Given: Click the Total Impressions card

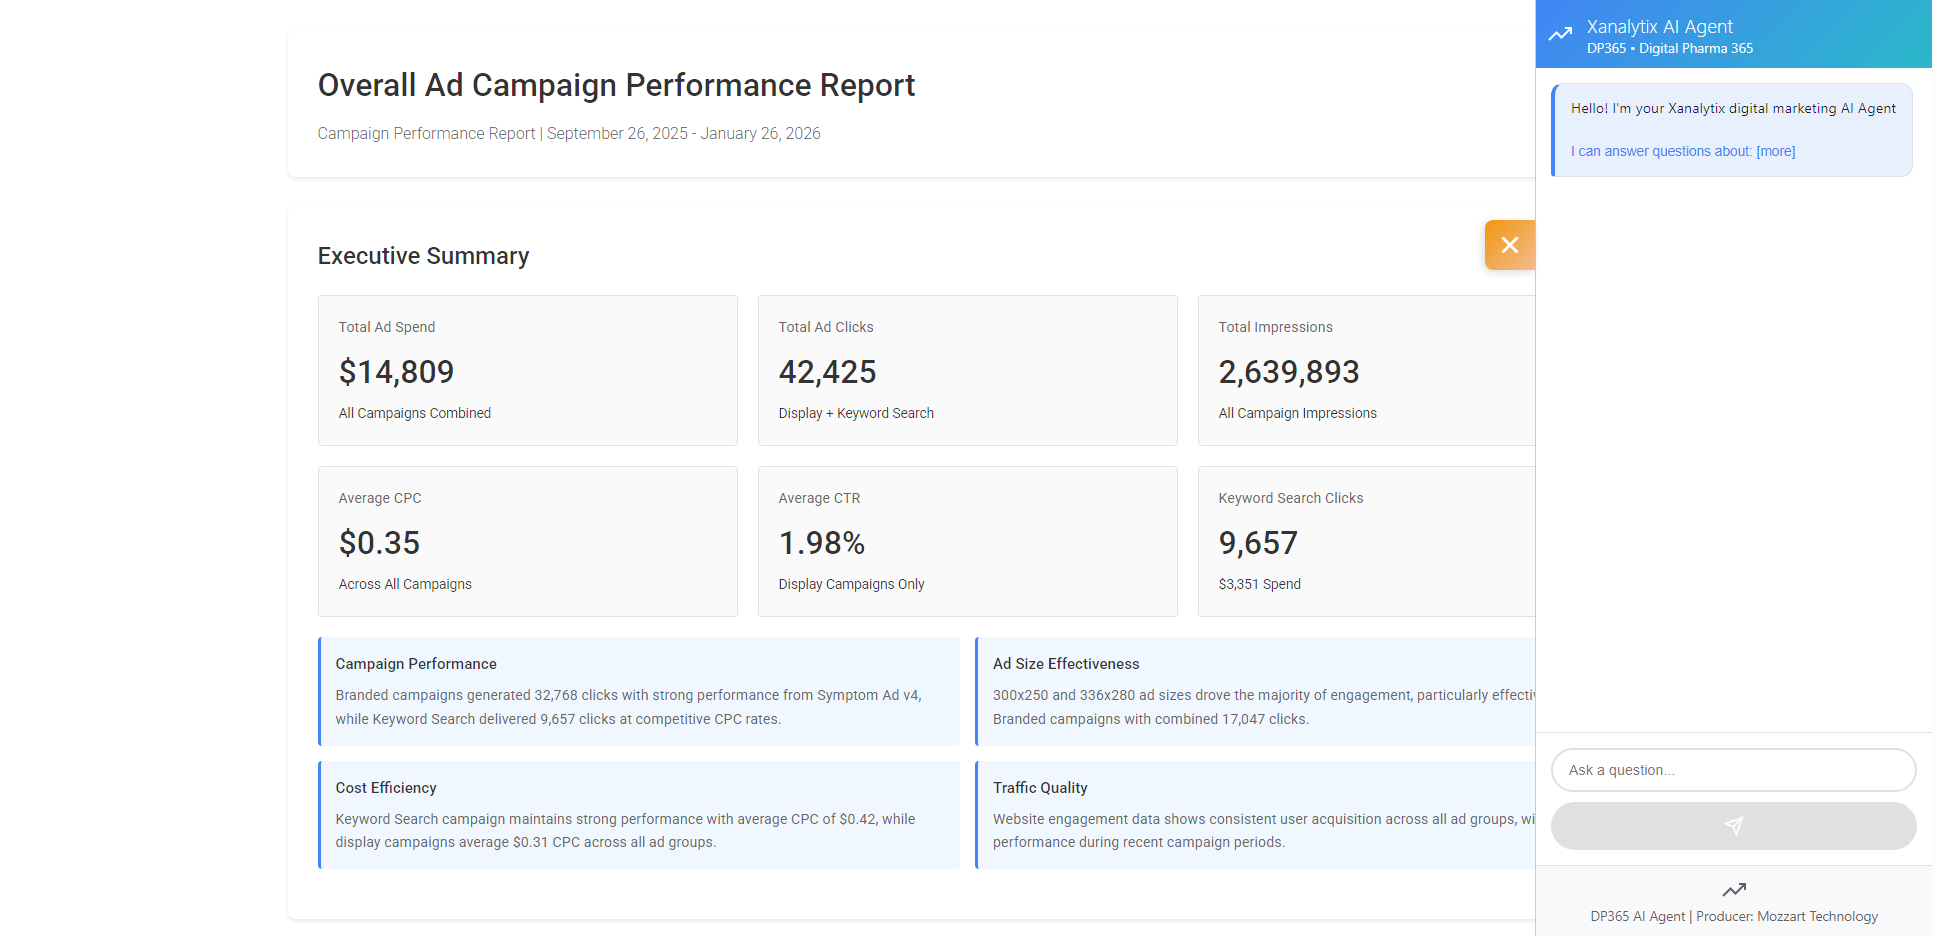Looking at the screenshot, I should tap(1366, 370).
